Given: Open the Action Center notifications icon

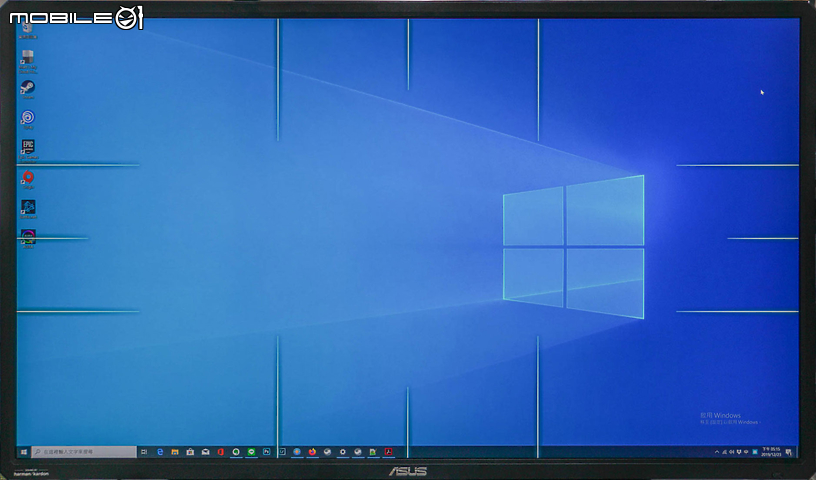Looking at the screenshot, I should point(789,452).
